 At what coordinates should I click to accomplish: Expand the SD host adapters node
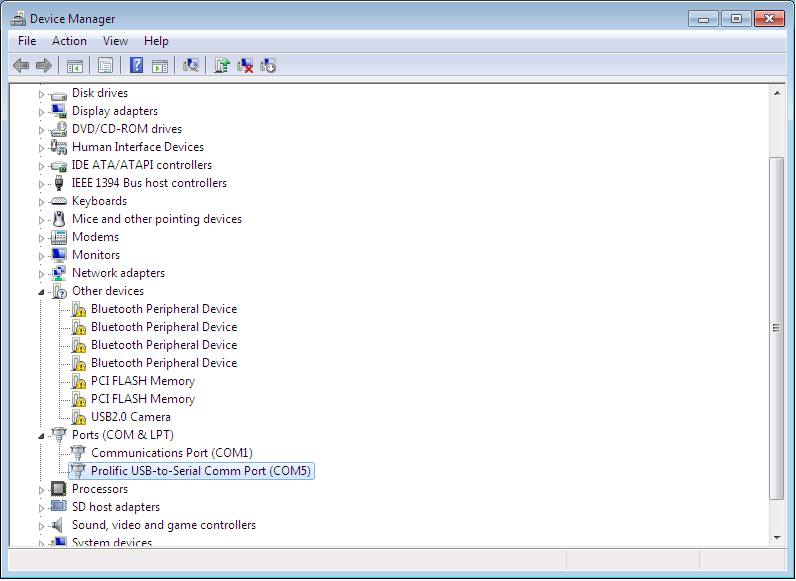coord(42,508)
